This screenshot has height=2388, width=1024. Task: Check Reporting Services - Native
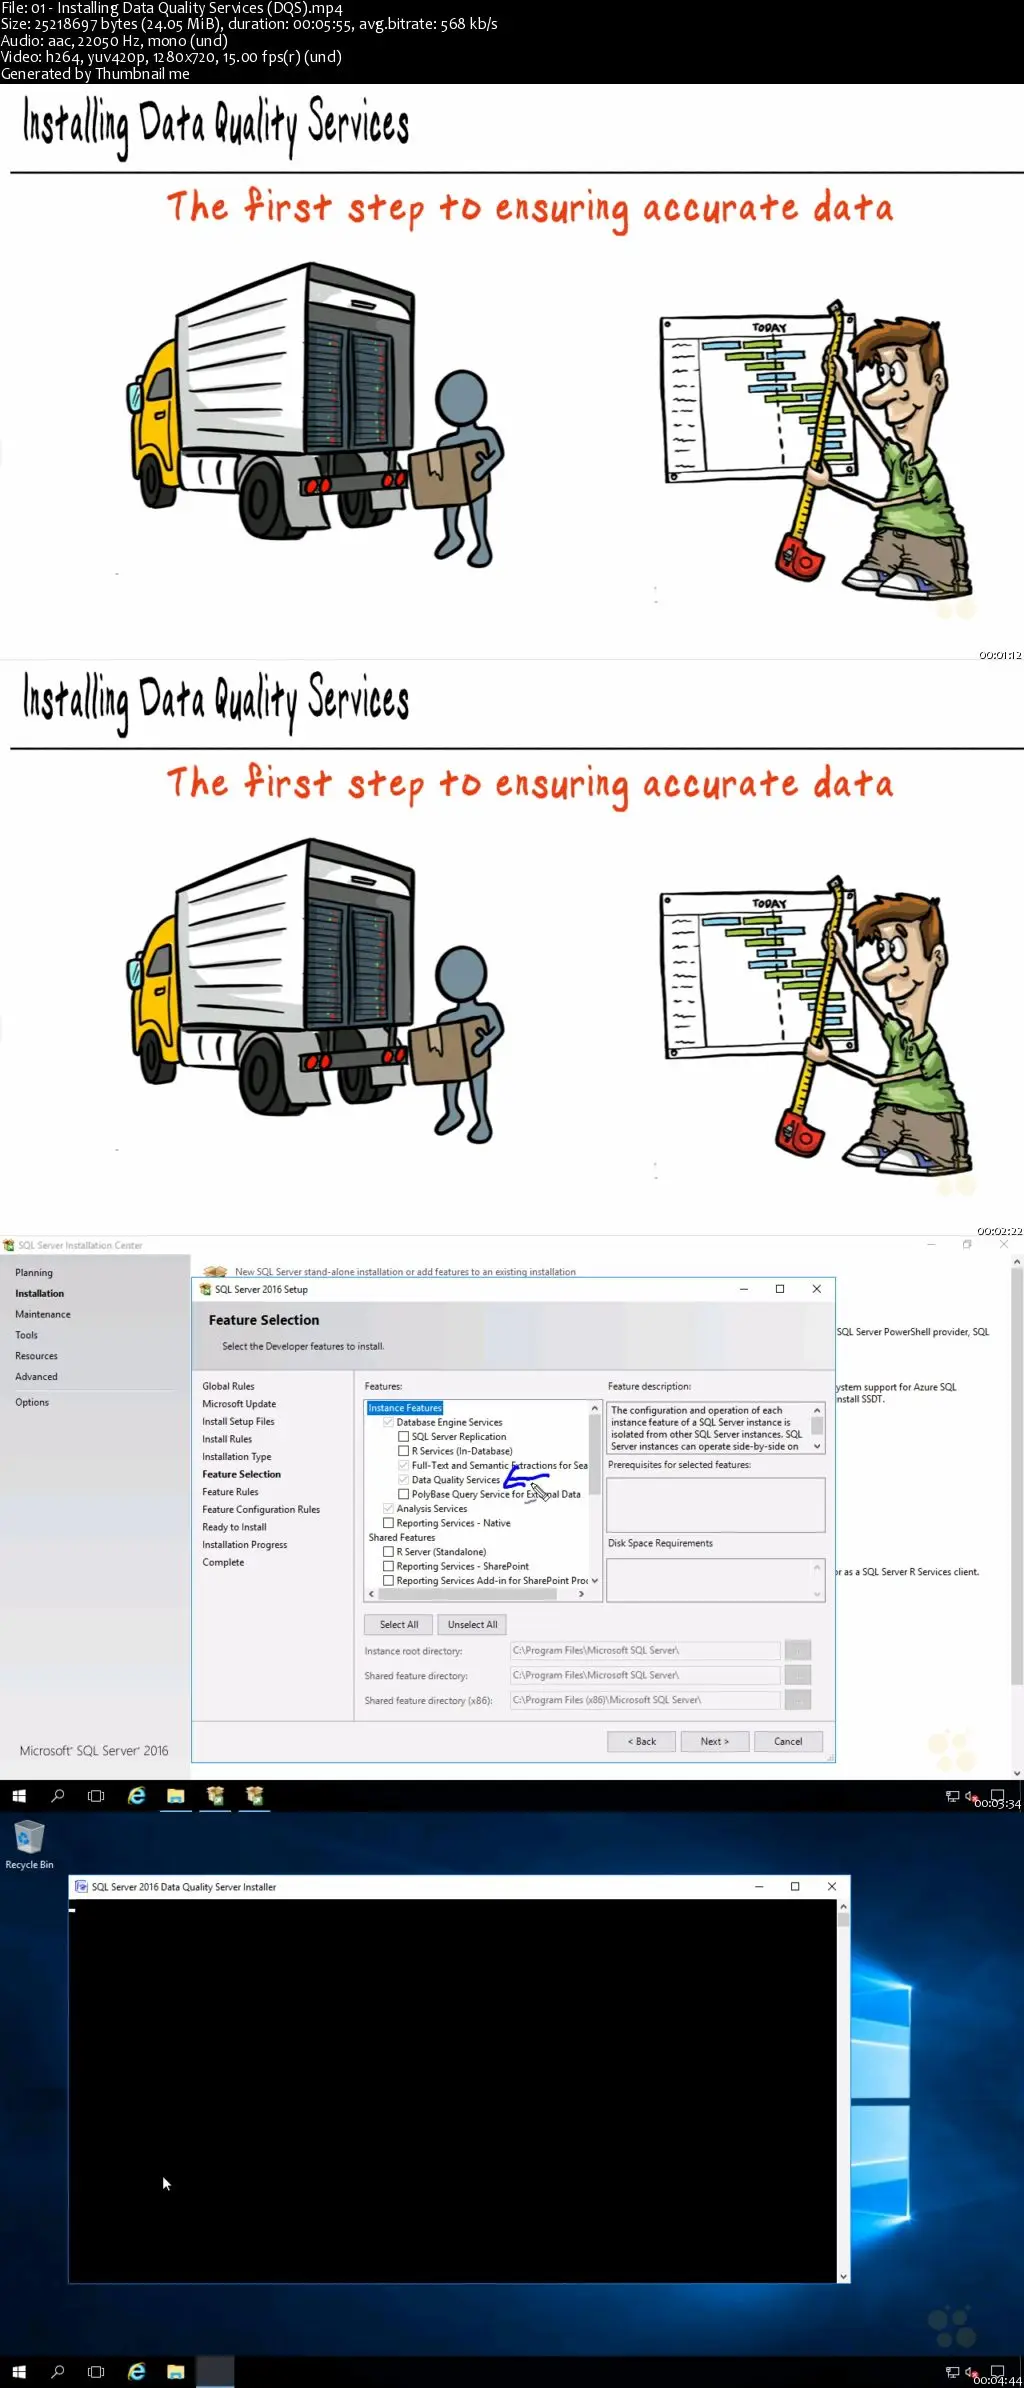[x=388, y=1523]
